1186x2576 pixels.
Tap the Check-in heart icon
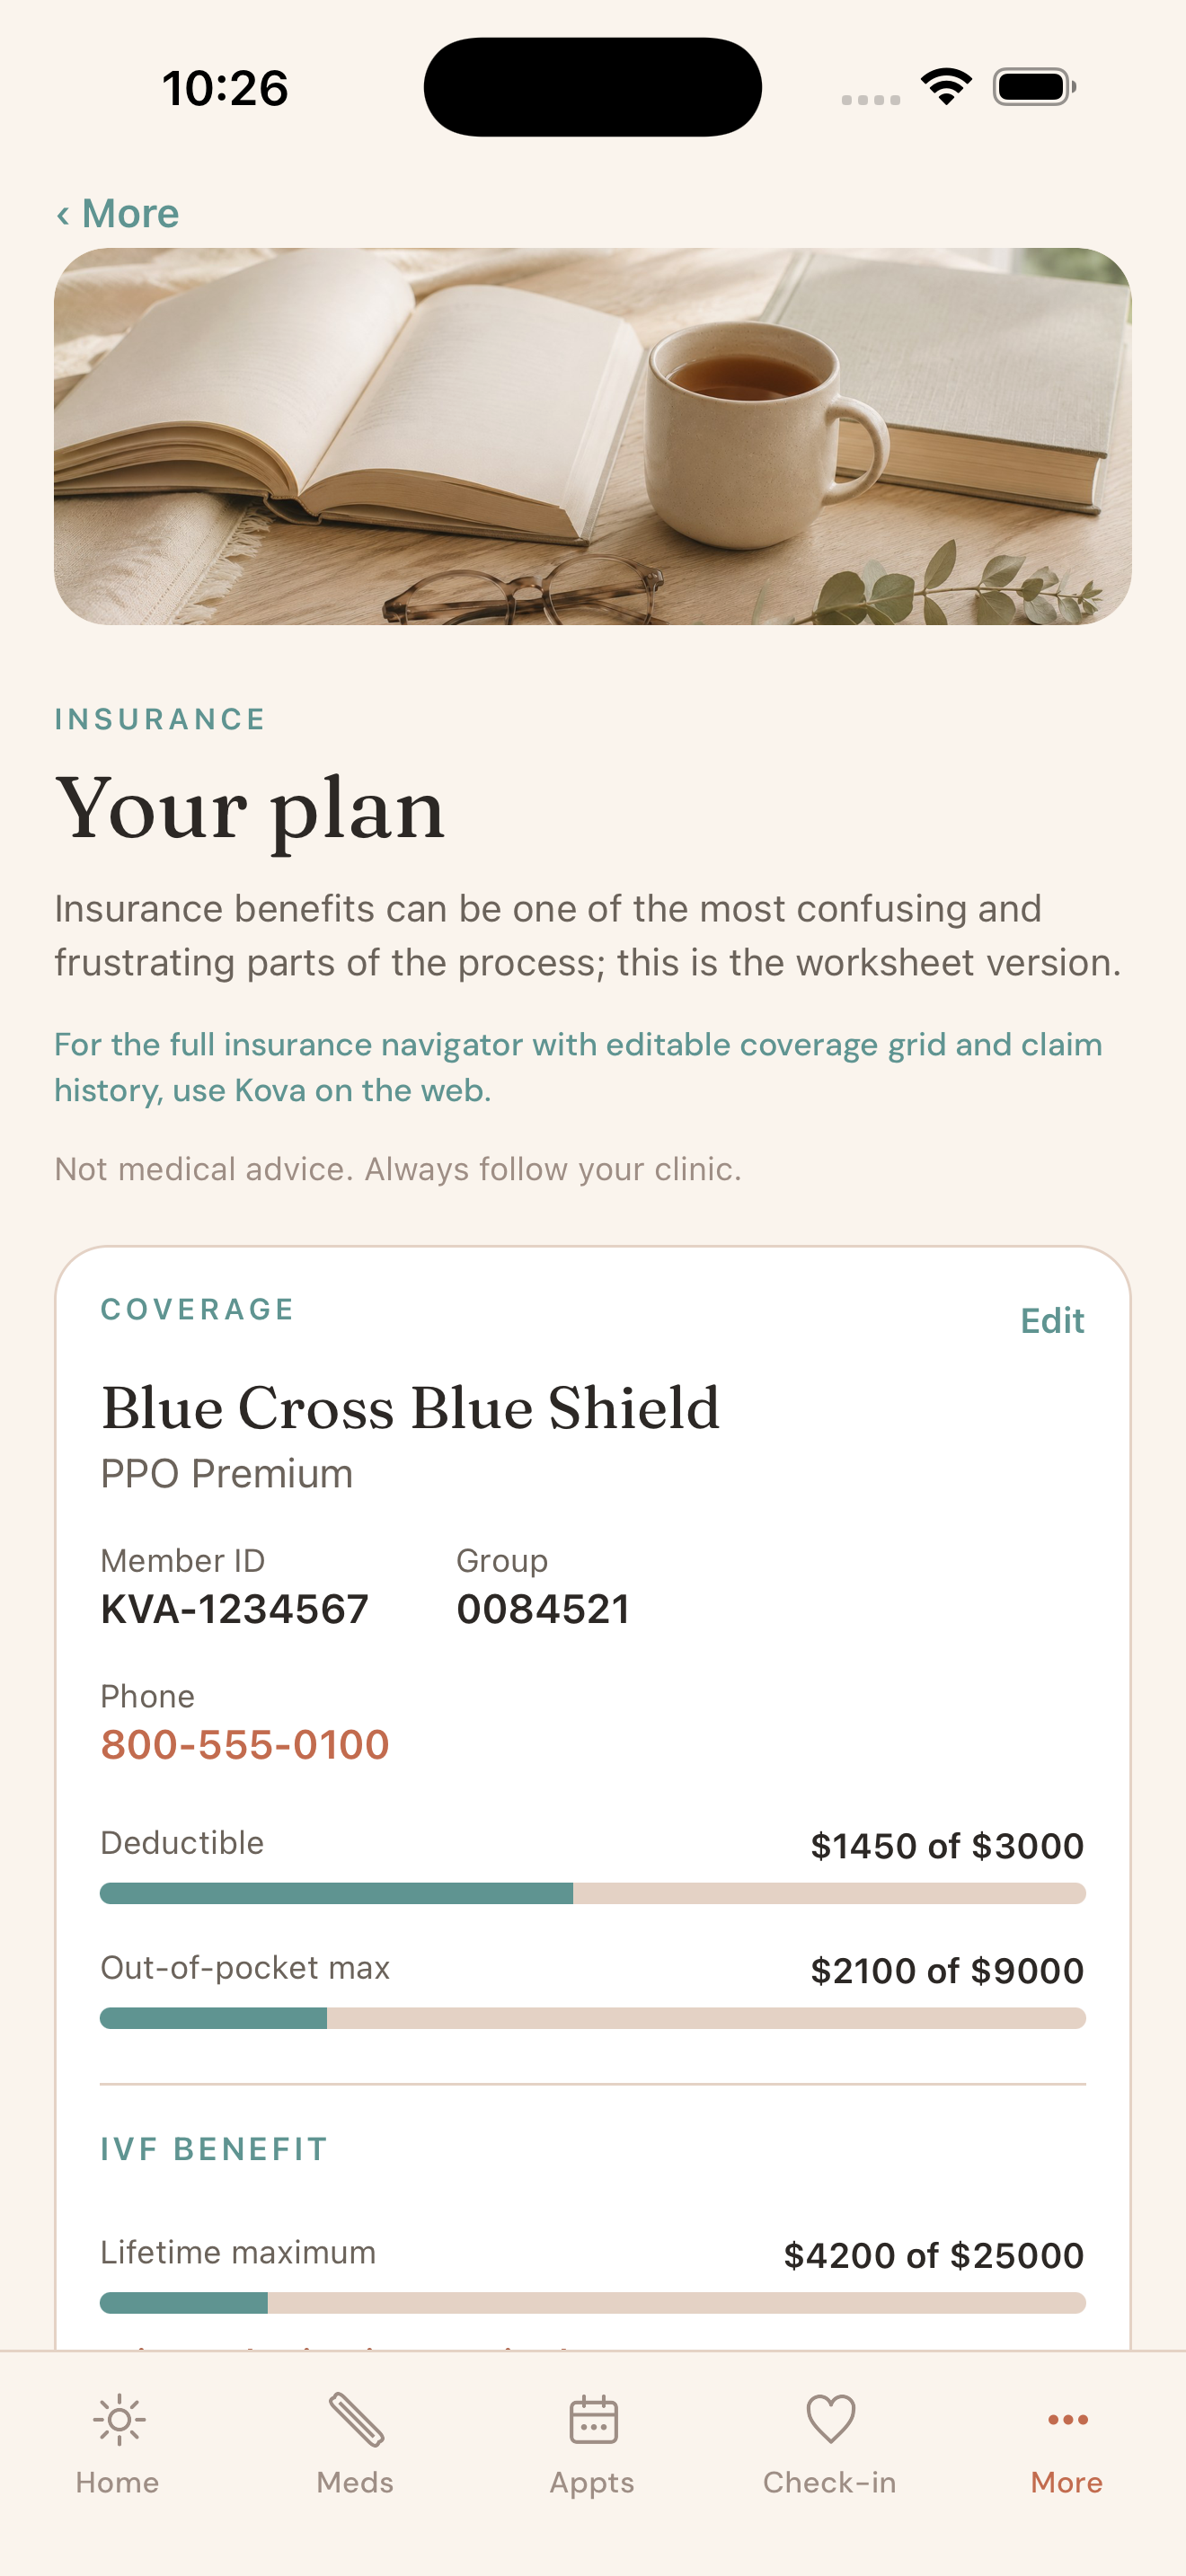pos(830,2420)
